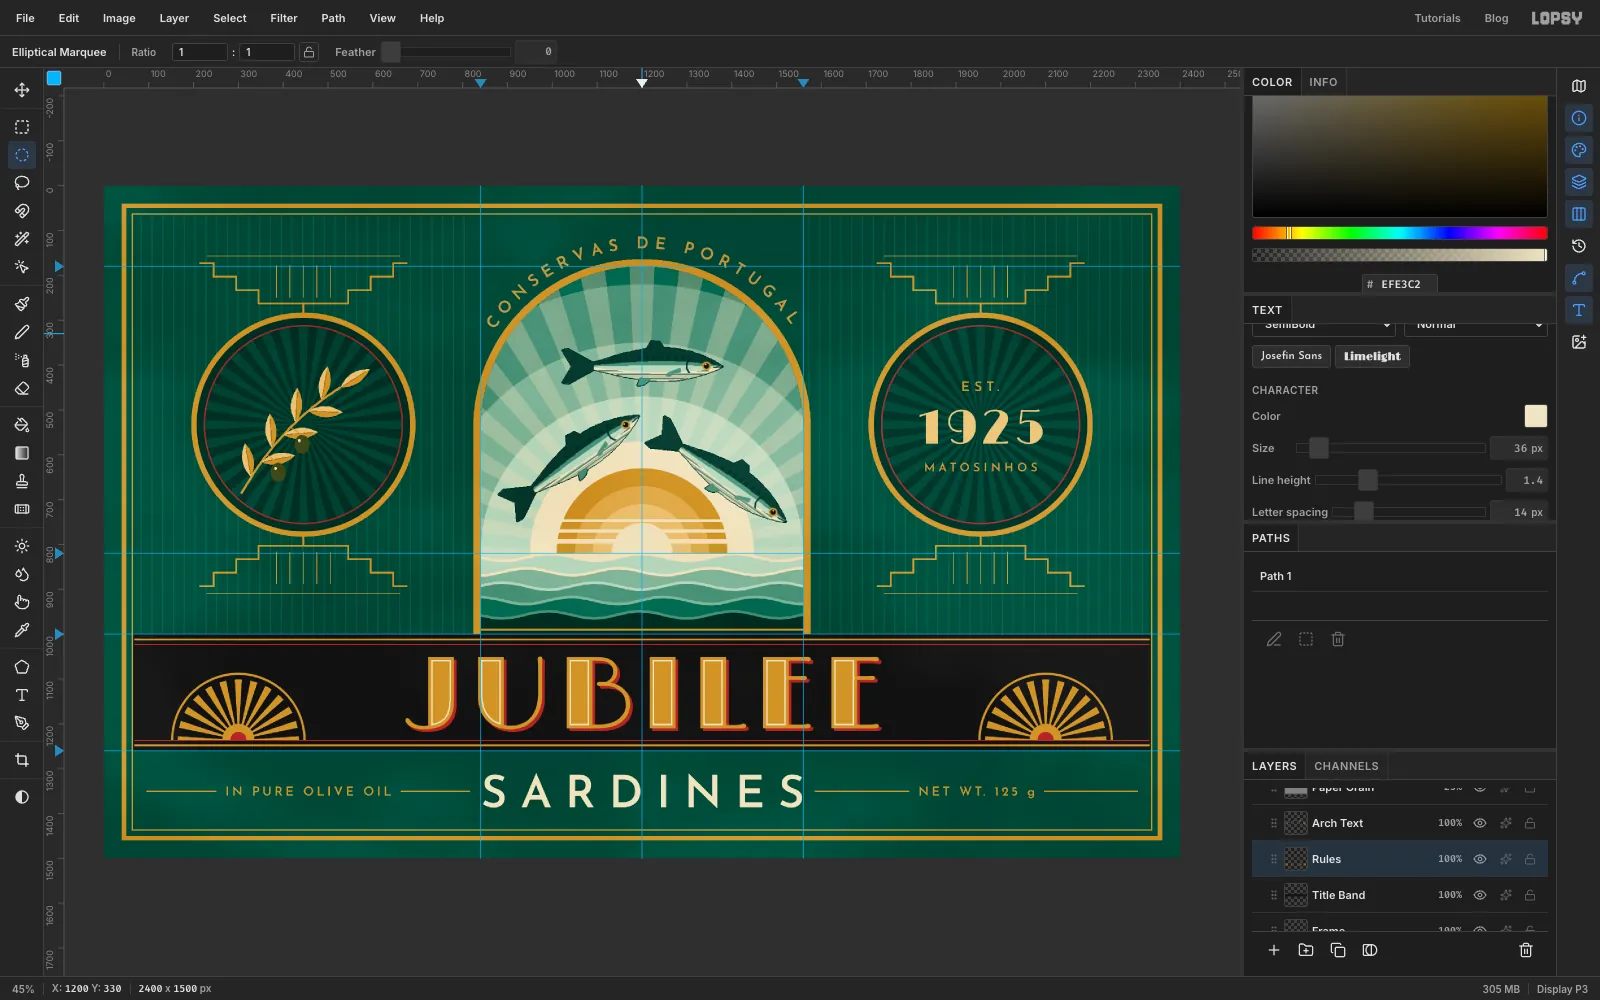Select the Rectangular Marquee tool
Image resolution: width=1600 pixels, height=1000 pixels.
pyautogui.click(x=22, y=127)
